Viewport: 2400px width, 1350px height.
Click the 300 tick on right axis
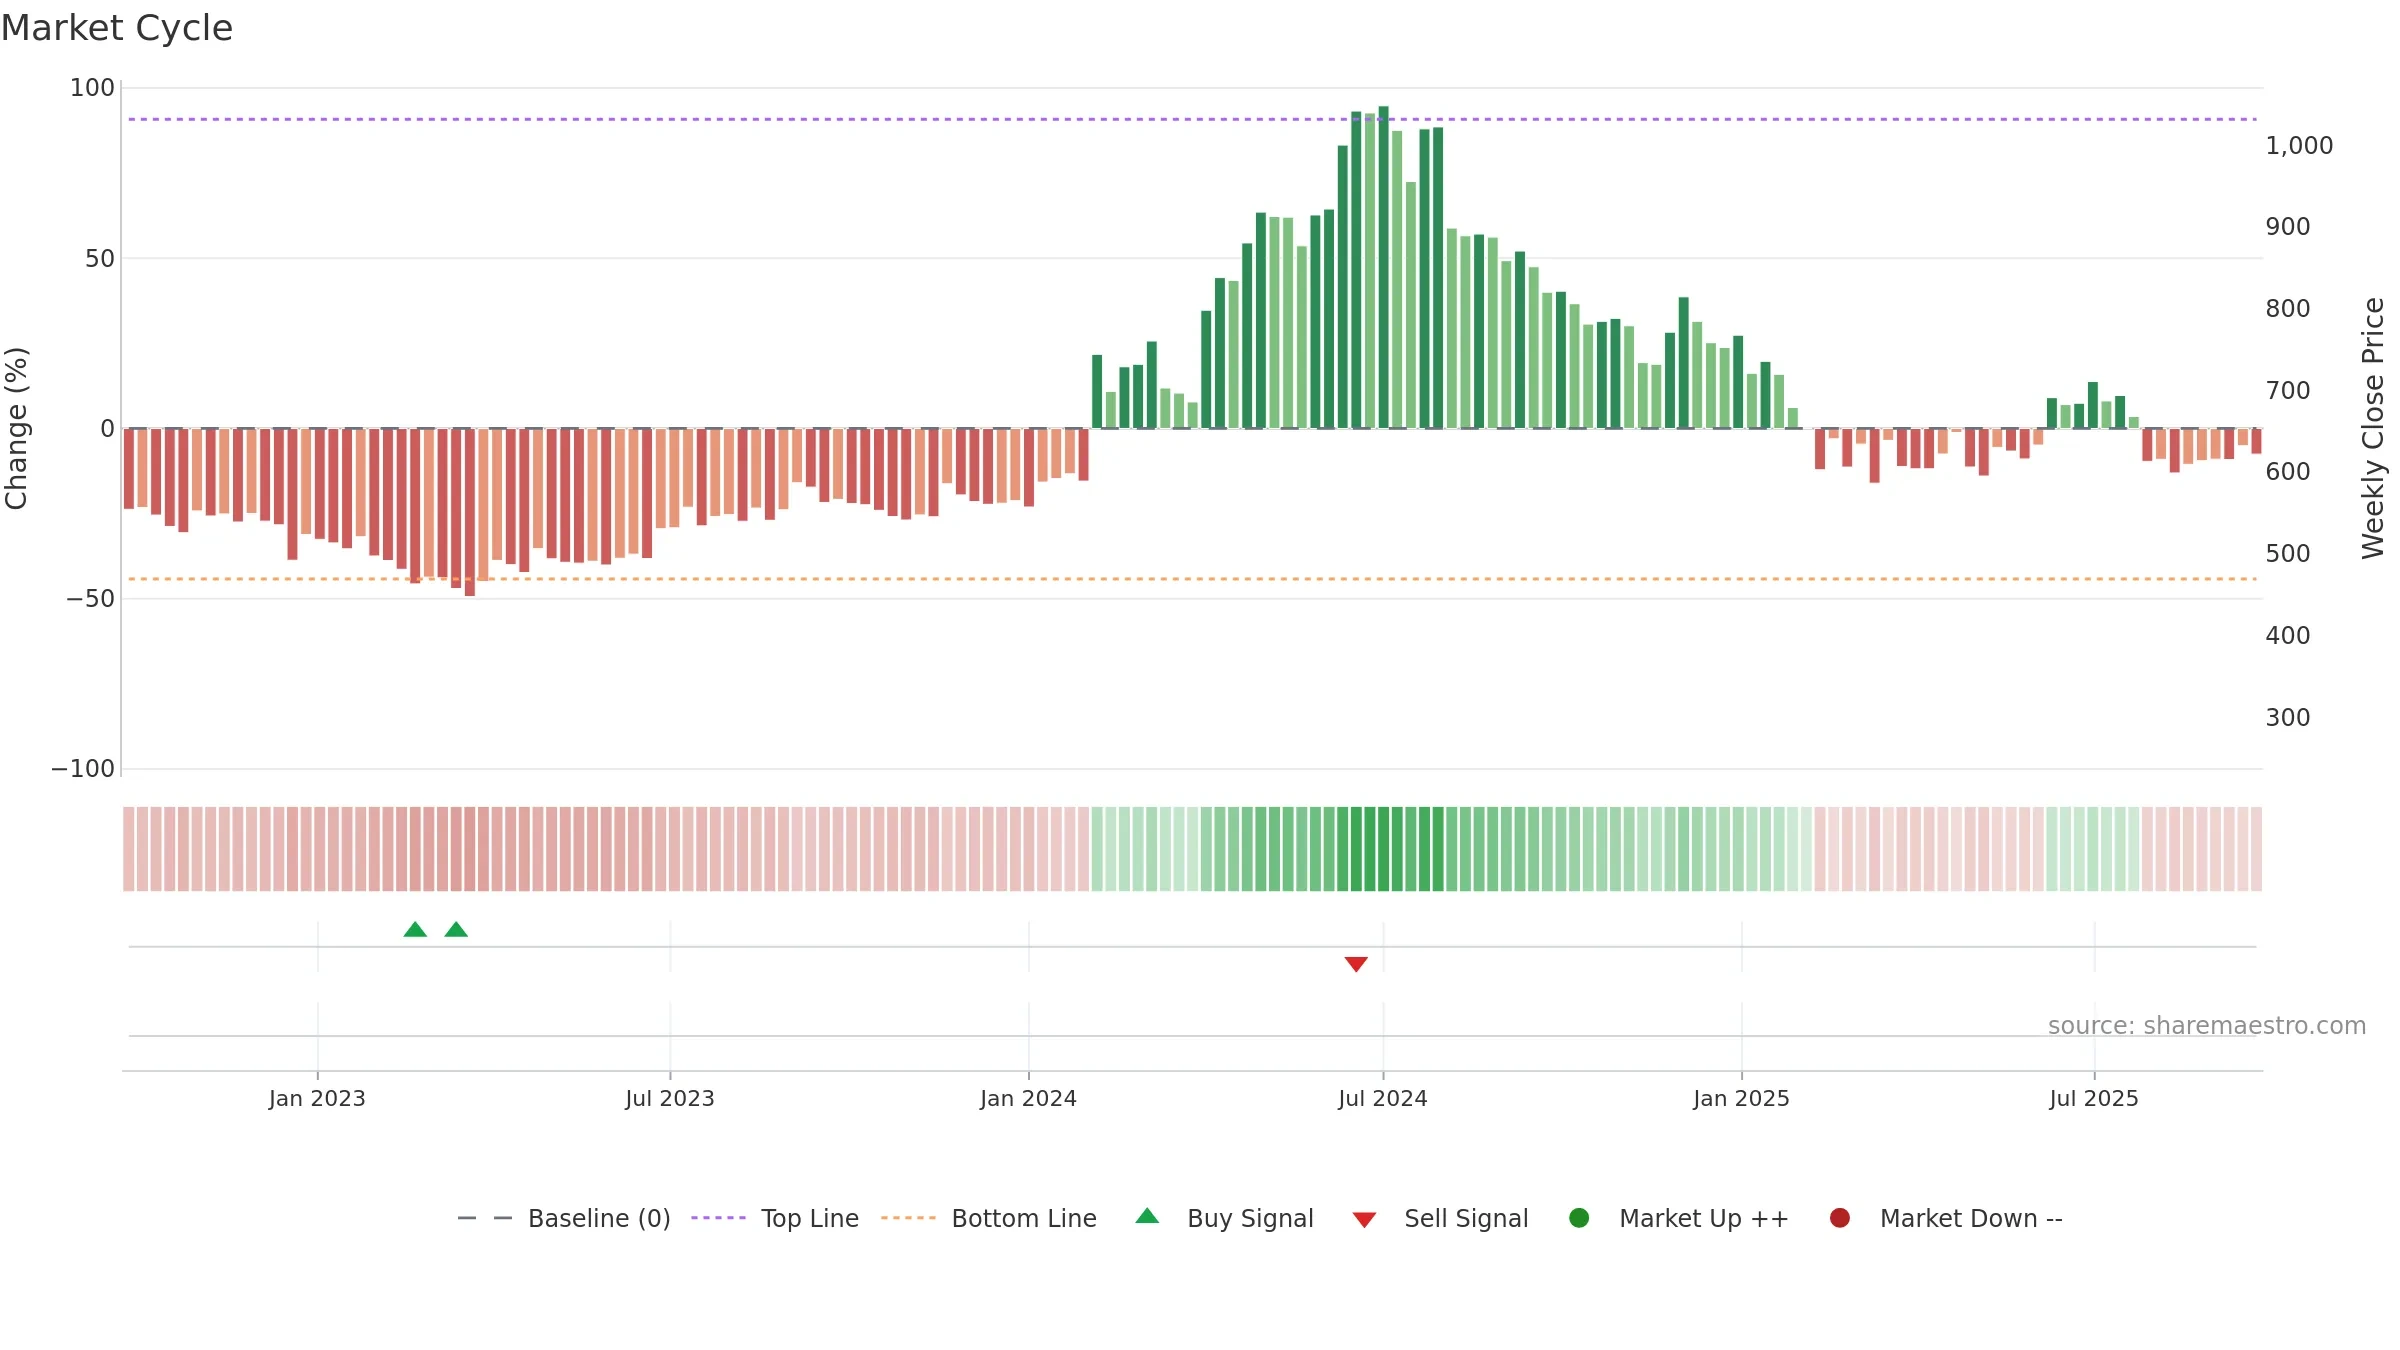point(2288,718)
